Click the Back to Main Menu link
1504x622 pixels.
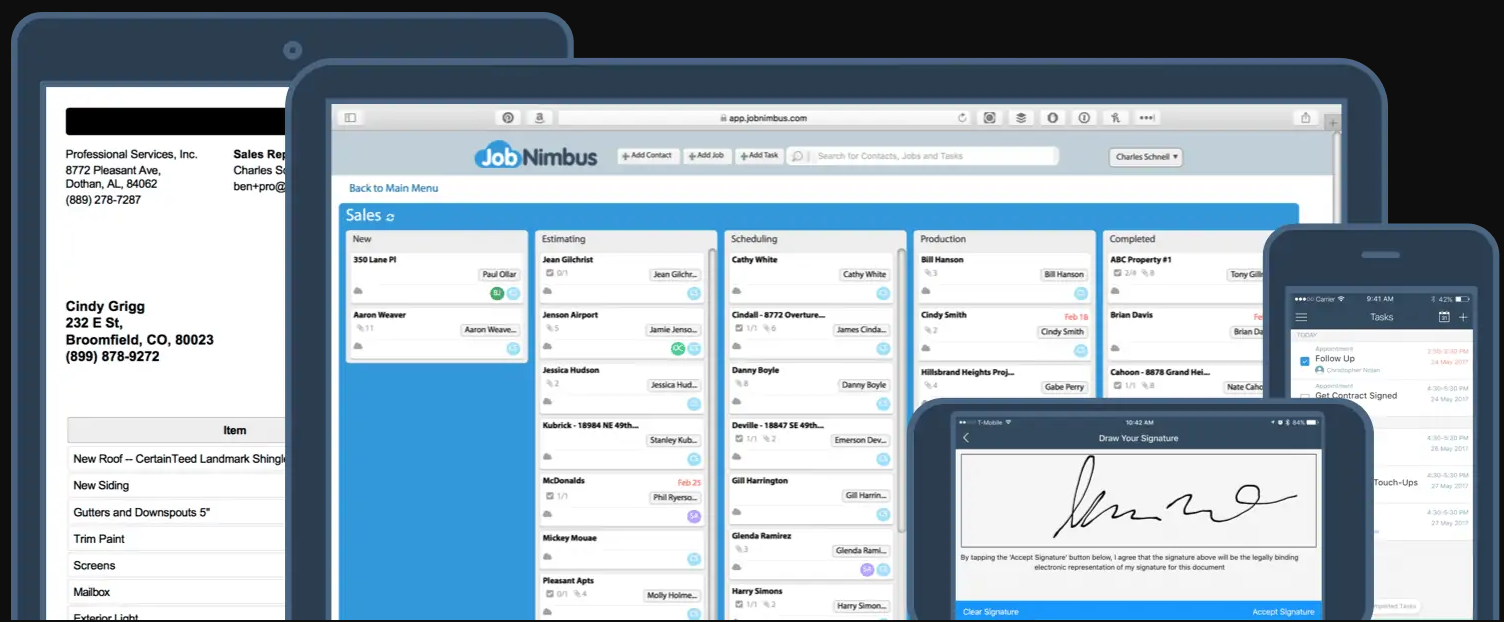(393, 188)
